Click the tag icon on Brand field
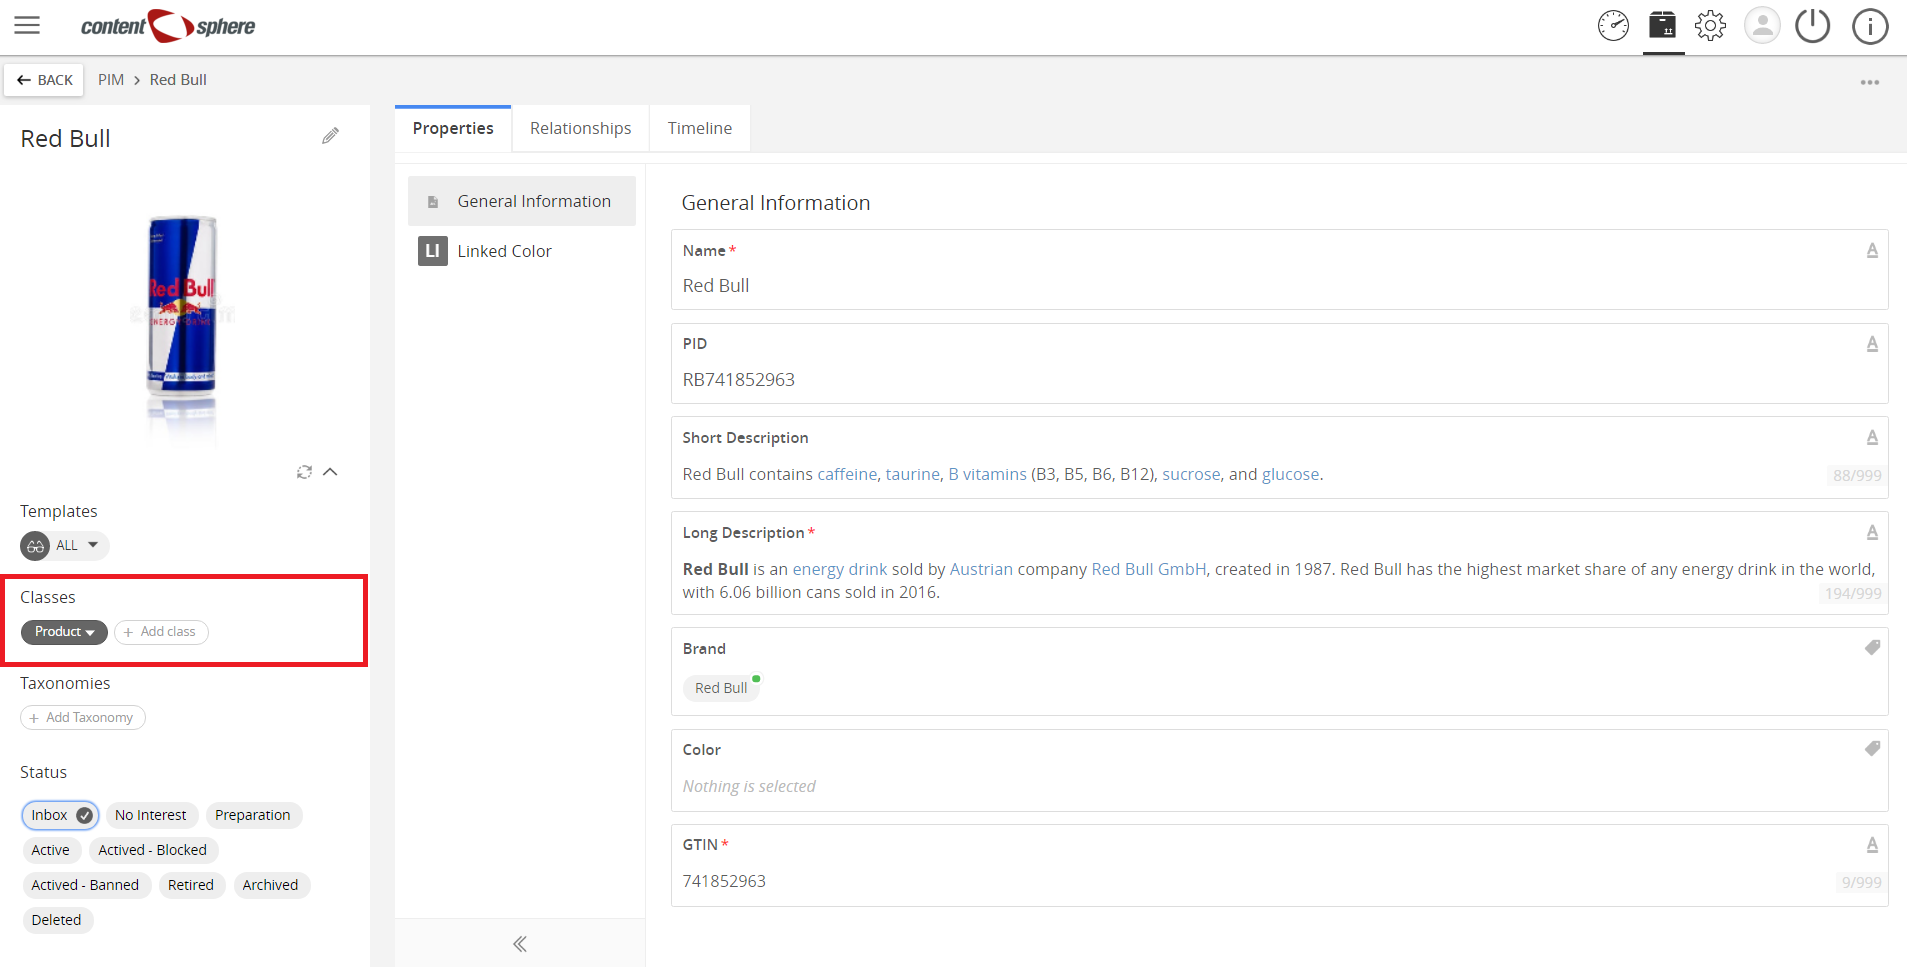 [1872, 648]
